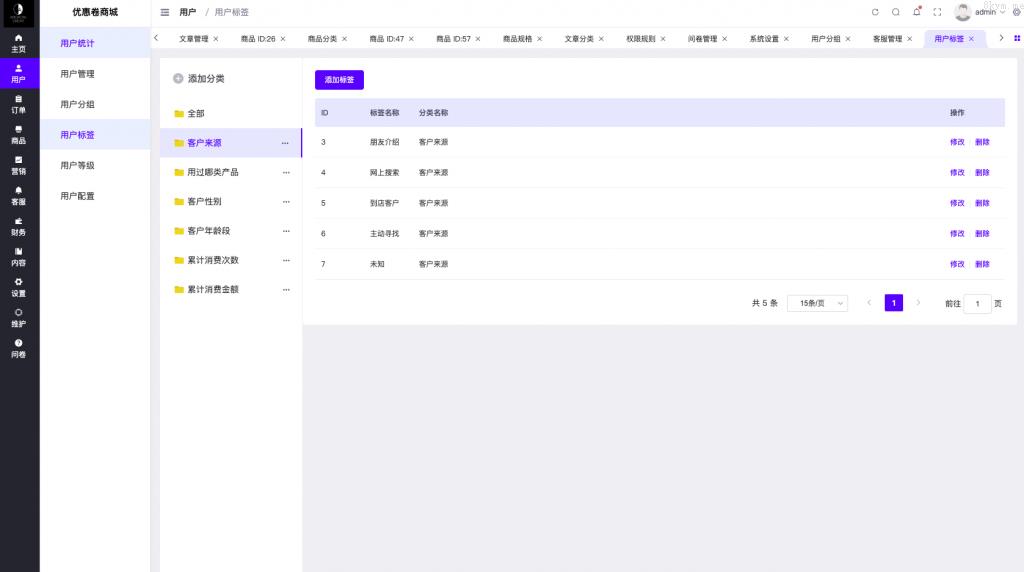
Task: Click 修改 for the 朋友介绍 tag
Action: click(957, 142)
